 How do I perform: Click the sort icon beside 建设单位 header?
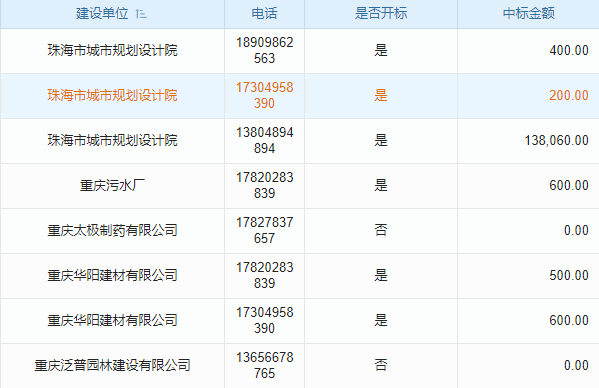click(x=141, y=14)
